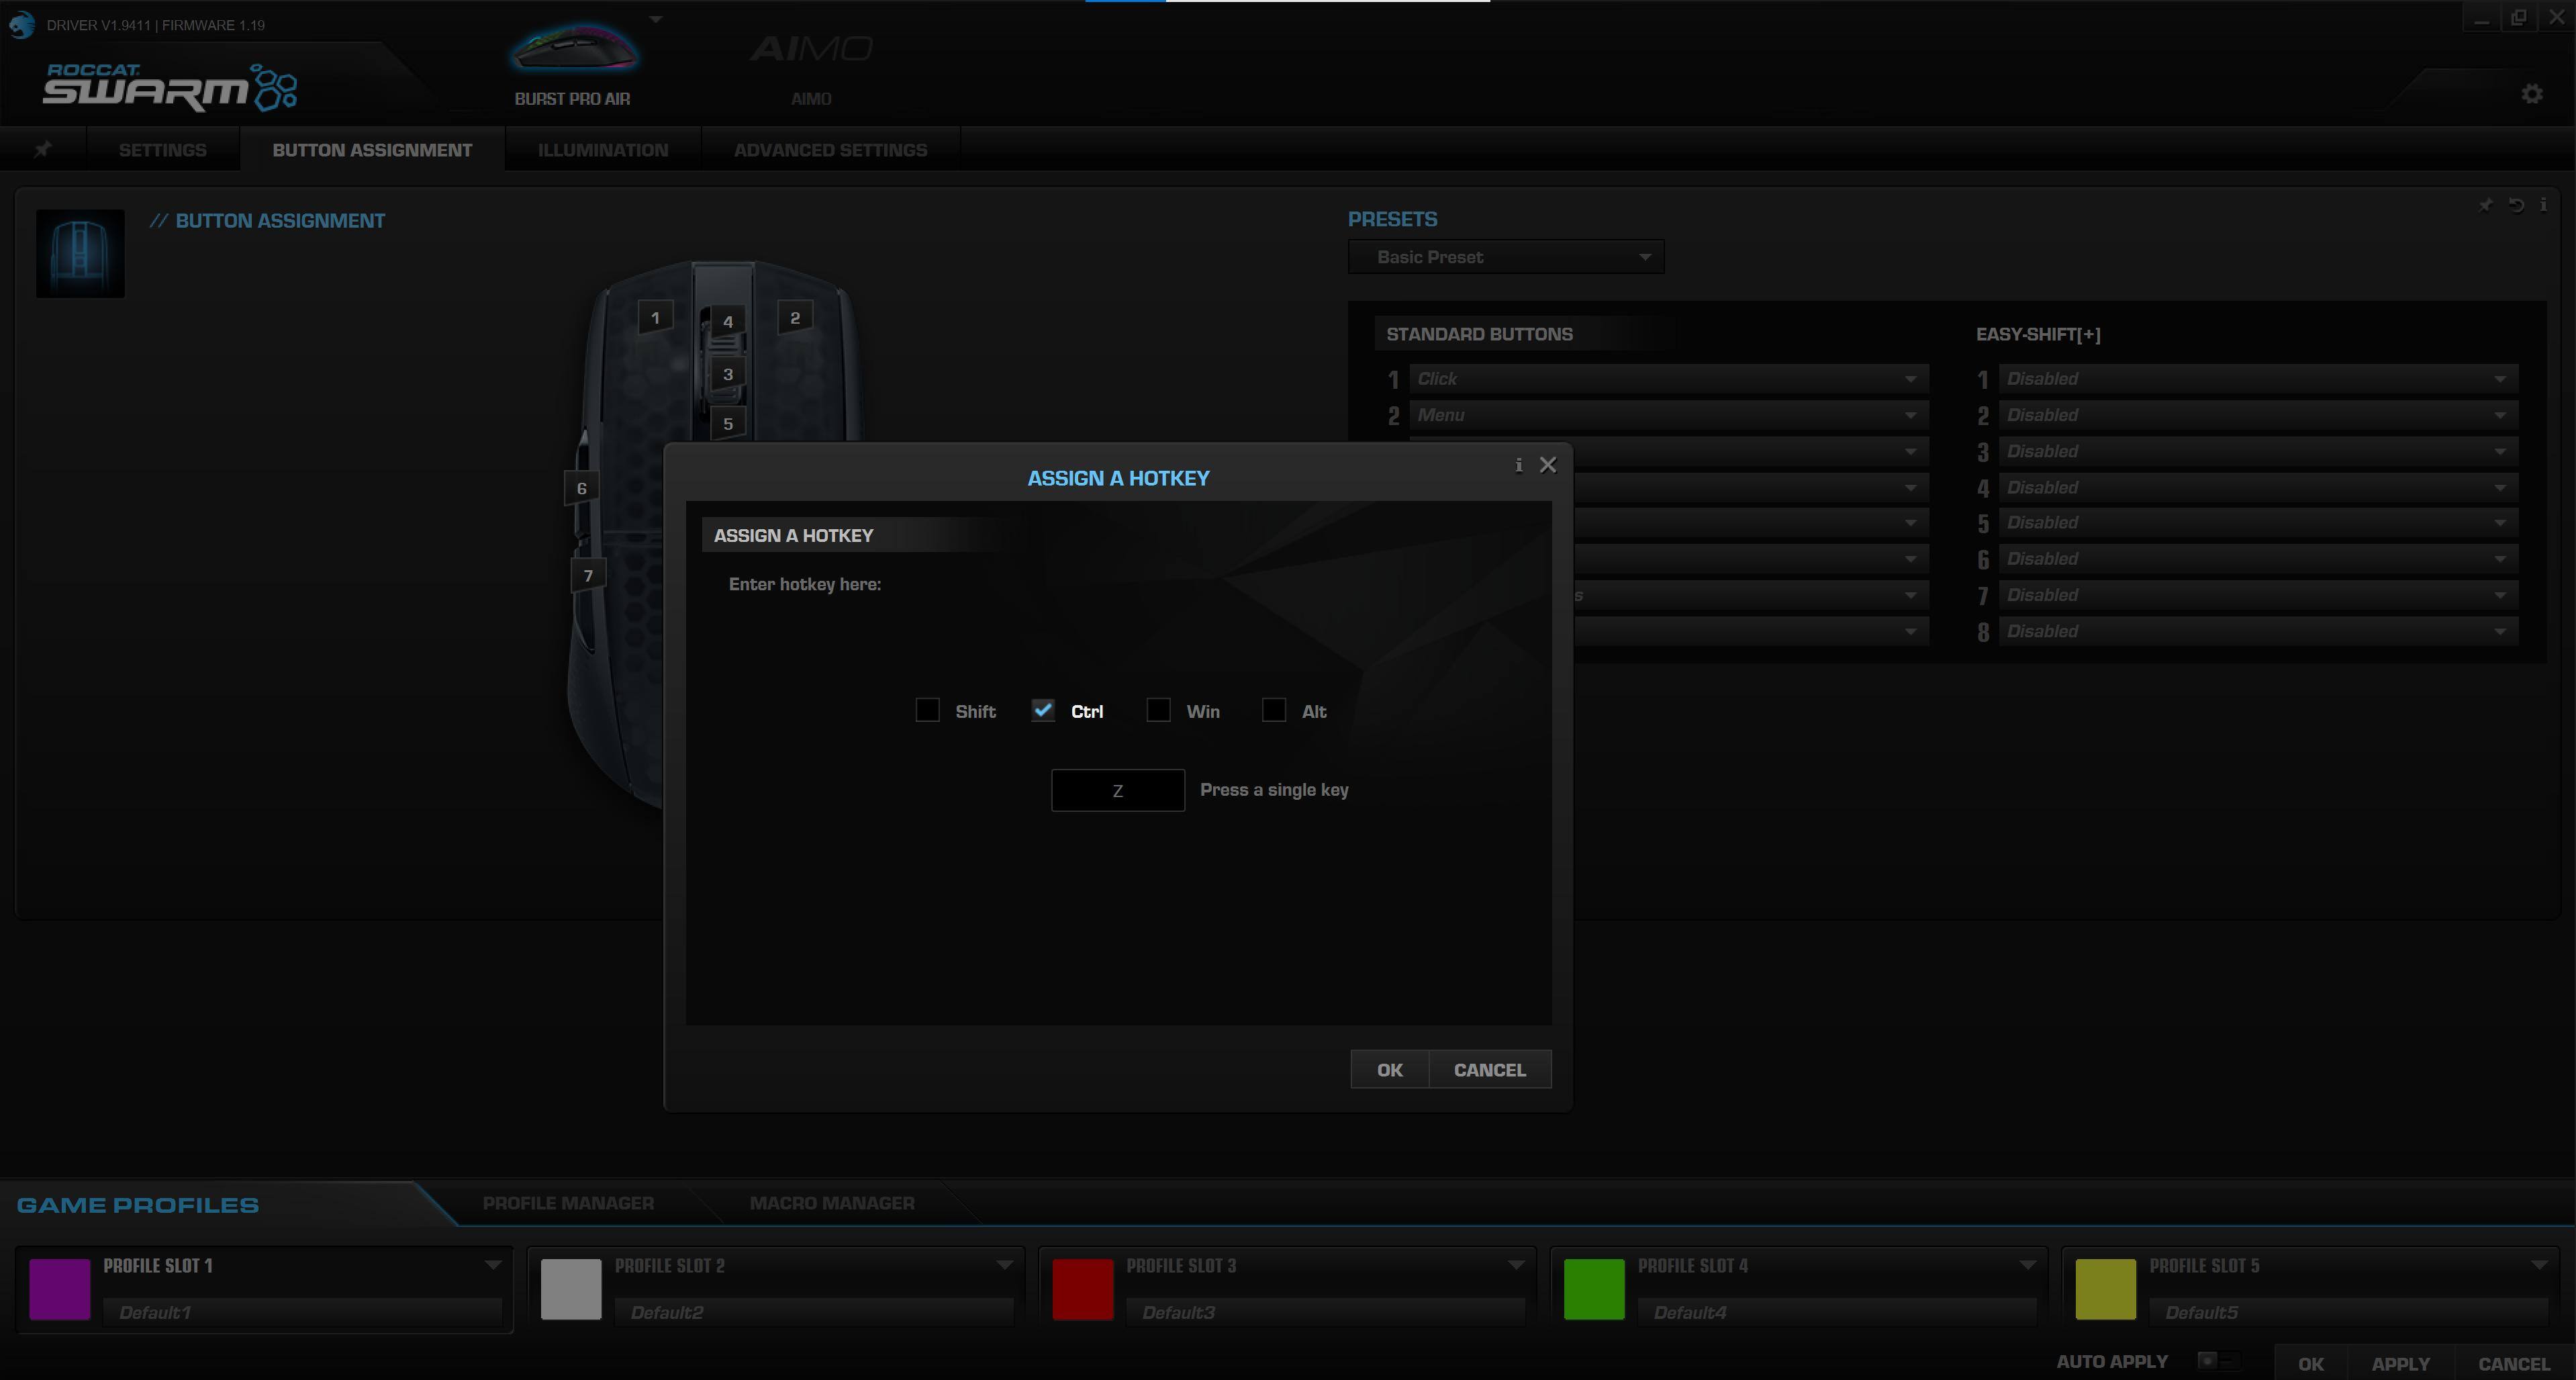Image resolution: width=2576 pixels, height=1380 pixels.
Task: Close the Assign a Hotkey dialog
Action: (1547, 465)
